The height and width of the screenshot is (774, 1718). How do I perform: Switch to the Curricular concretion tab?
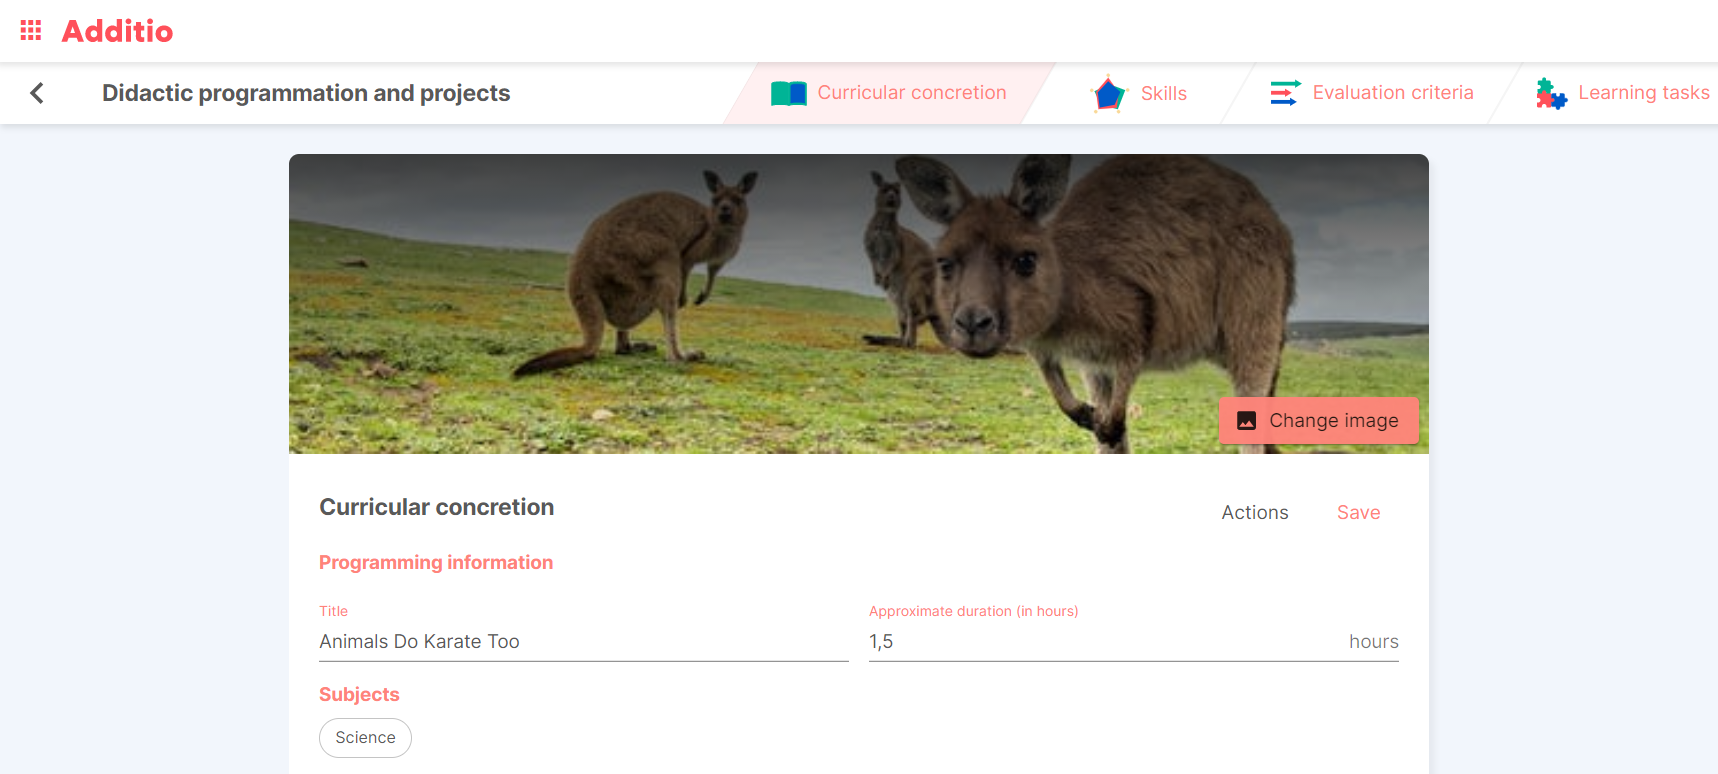[889, 93]
